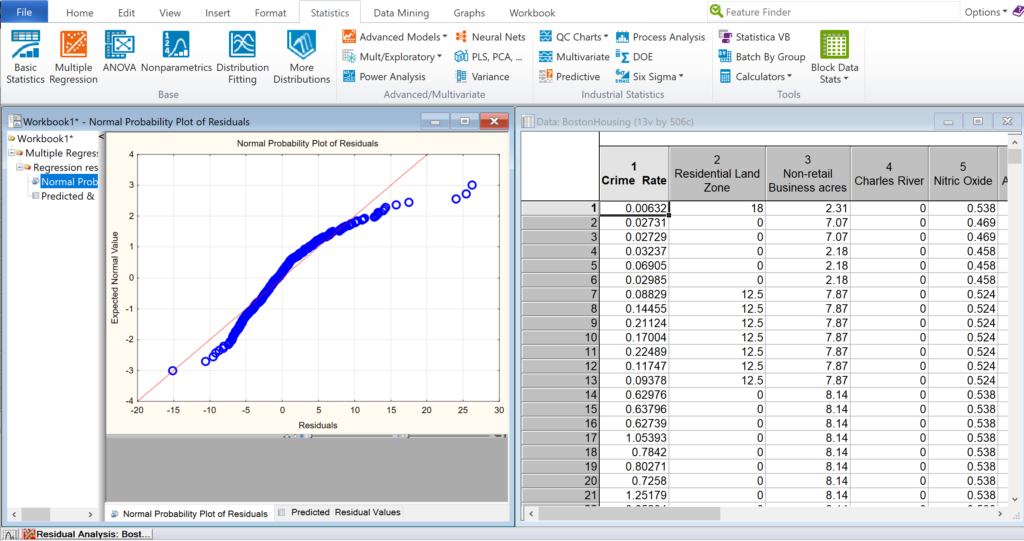Screen dimensions: 1024x541
Task: Open Process Analysis tool
Action: [661, 37]
